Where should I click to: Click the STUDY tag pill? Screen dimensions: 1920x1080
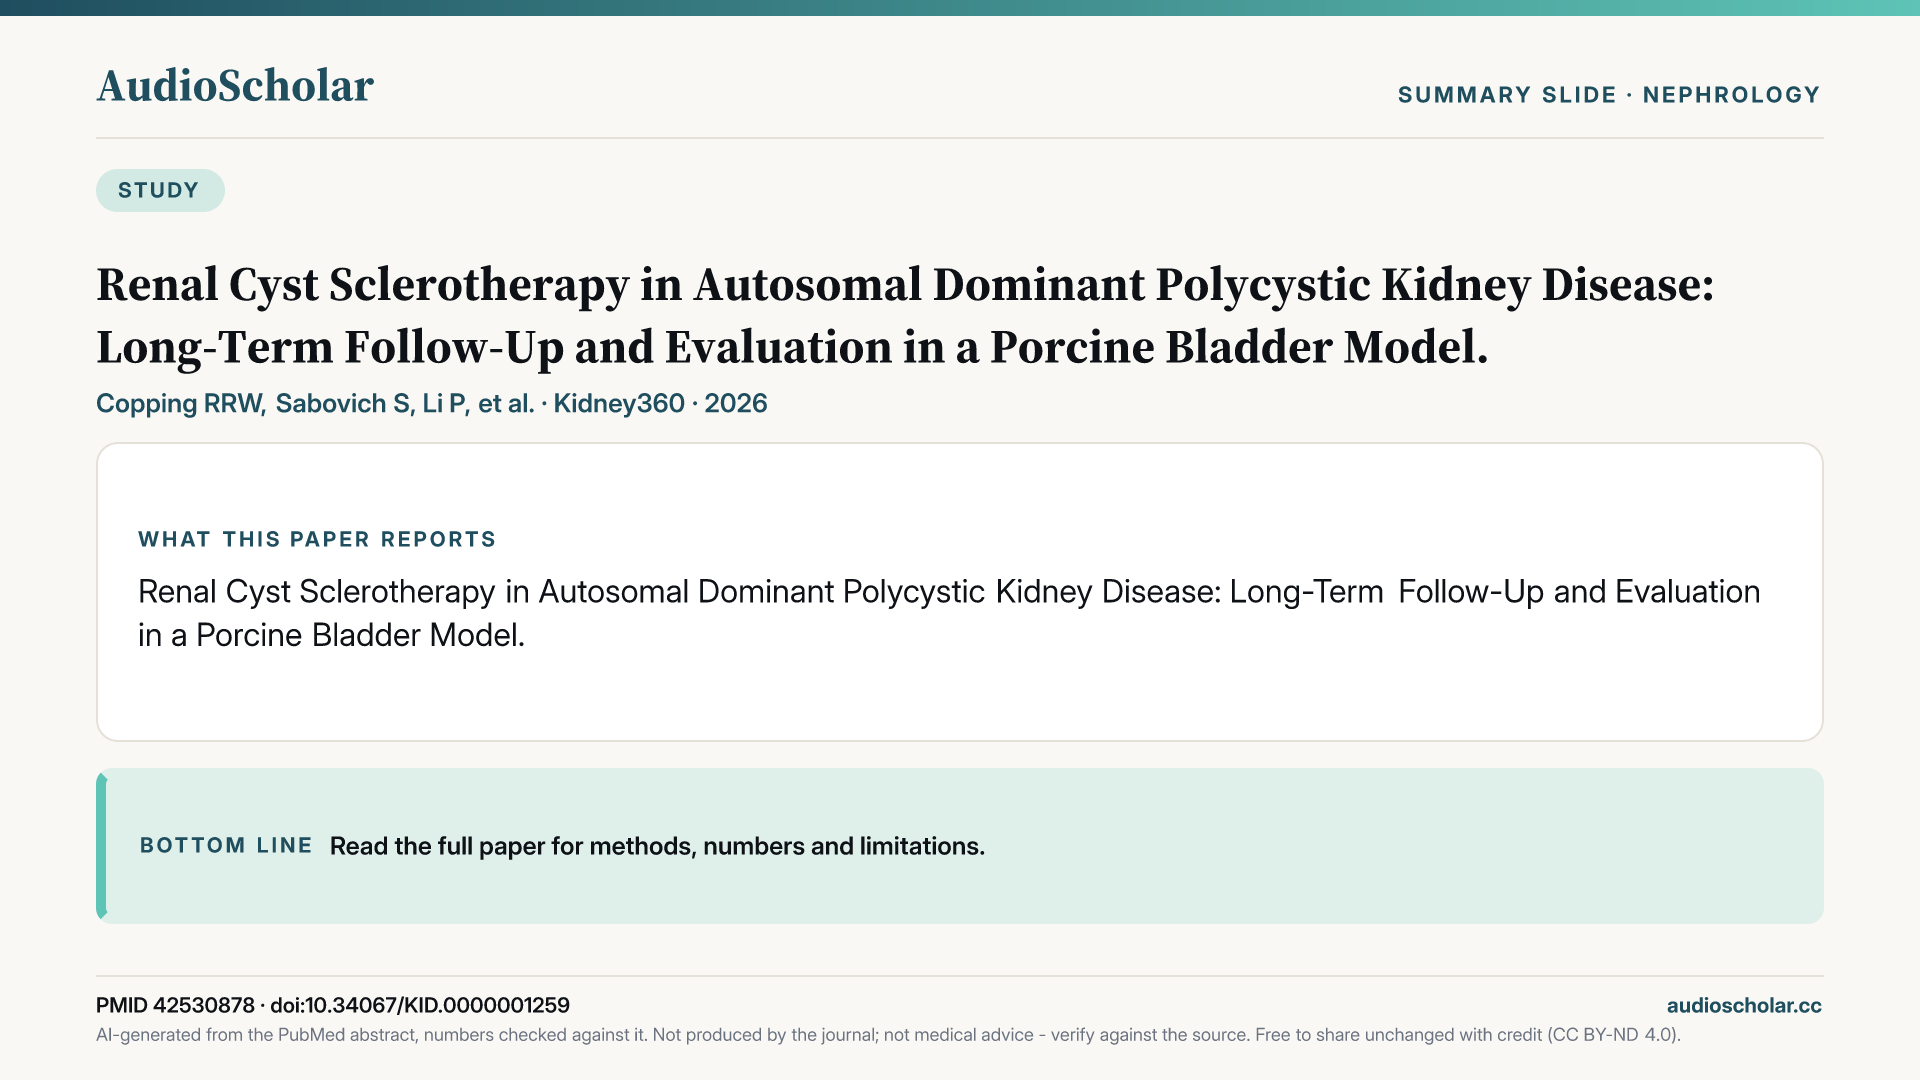click(x=160, y=190)
